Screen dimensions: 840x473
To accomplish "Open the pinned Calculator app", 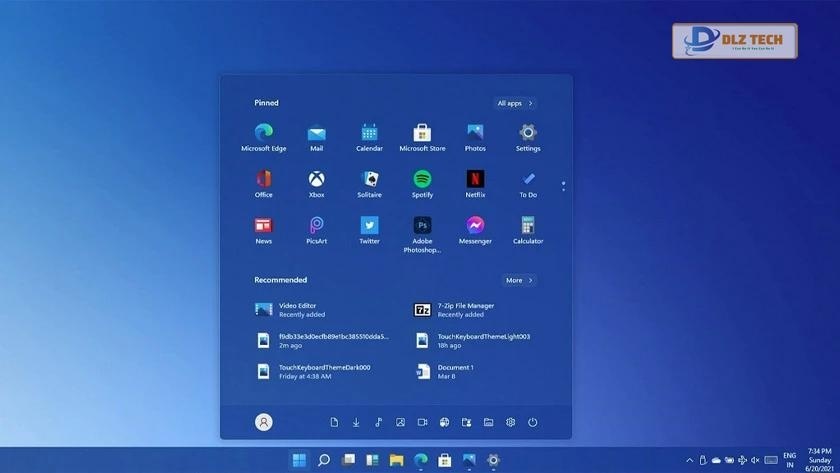I will point(528,226).
